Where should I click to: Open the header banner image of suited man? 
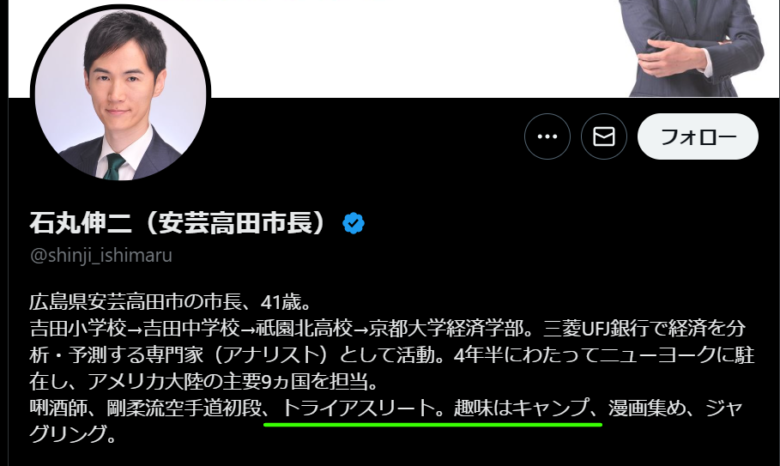(696, 48)
